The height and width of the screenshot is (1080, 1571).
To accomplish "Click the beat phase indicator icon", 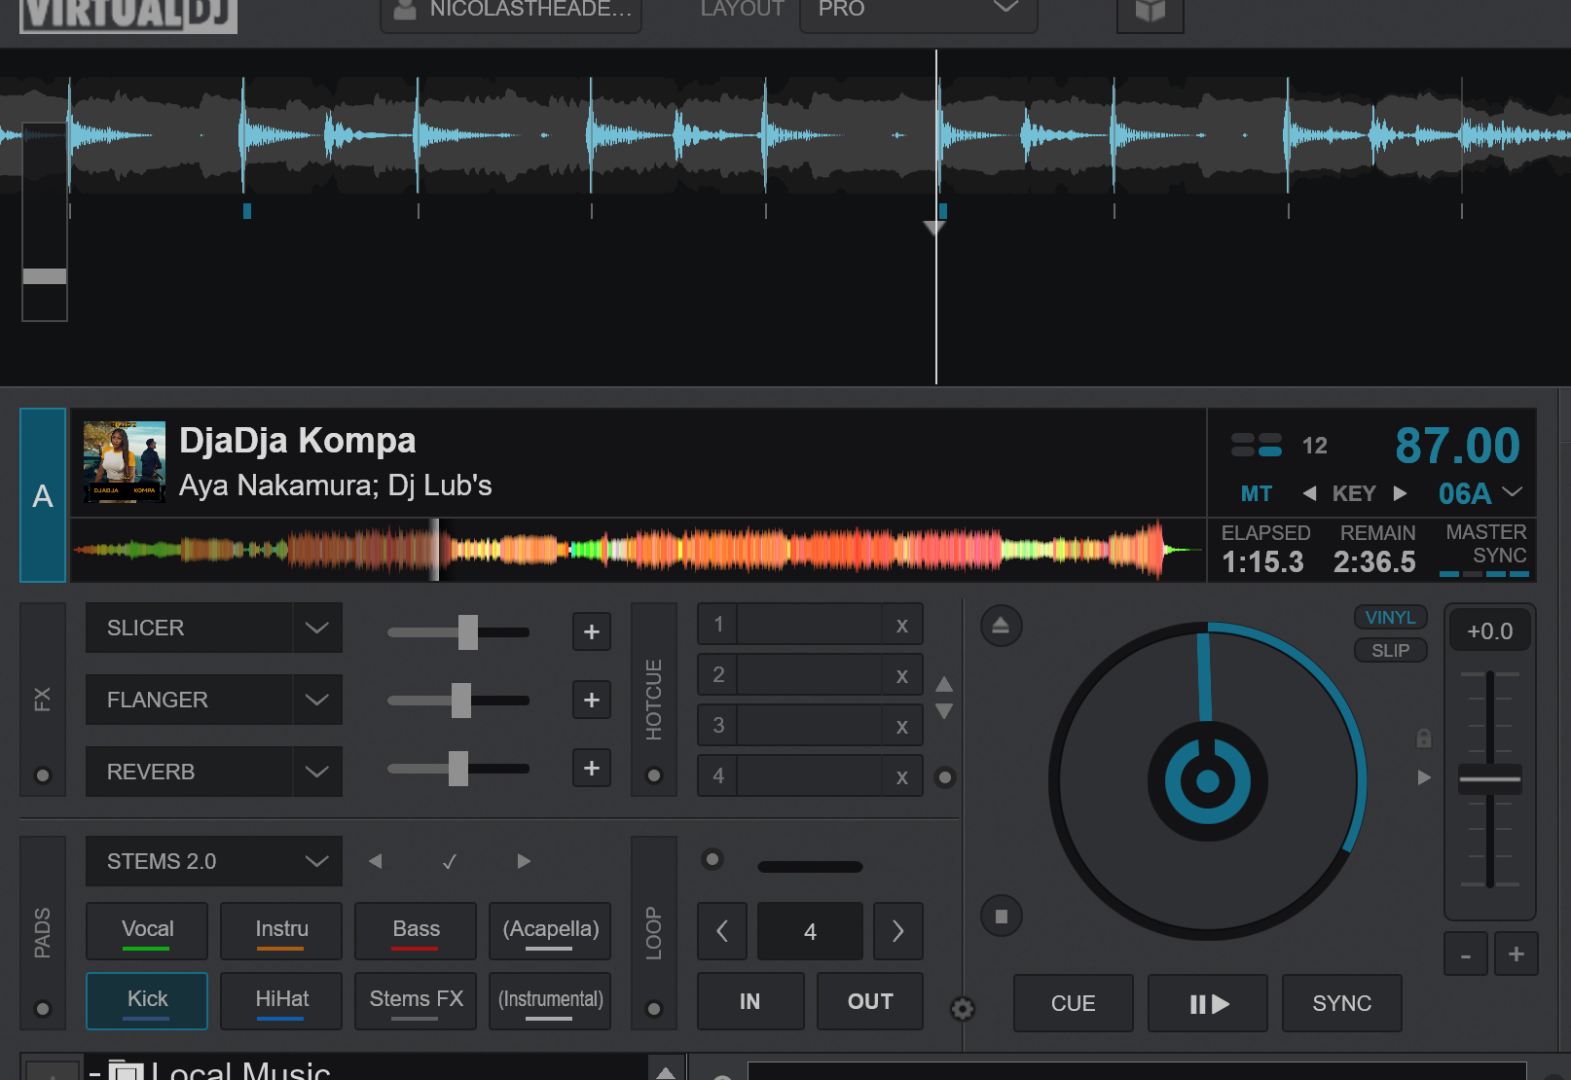I will click(x=1256, y=445).
